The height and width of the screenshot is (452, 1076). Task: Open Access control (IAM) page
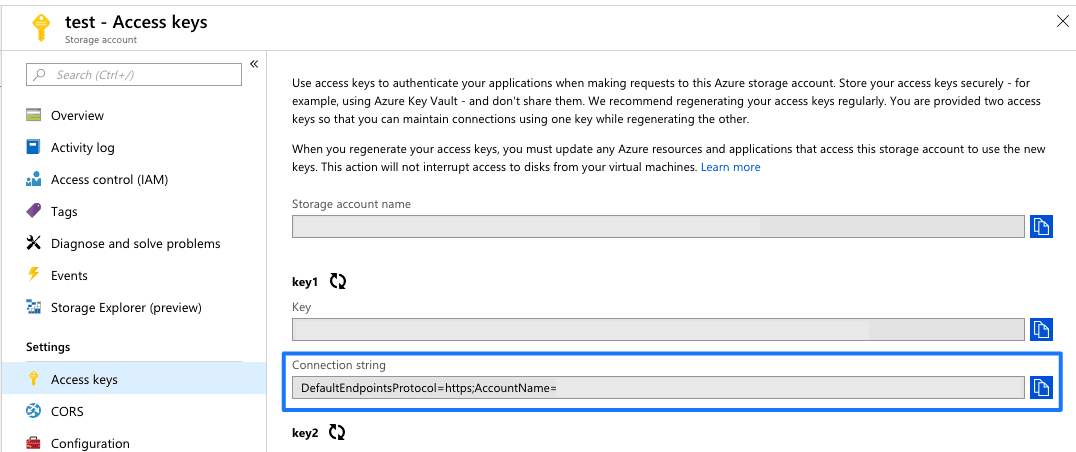(x=109, y=180)
